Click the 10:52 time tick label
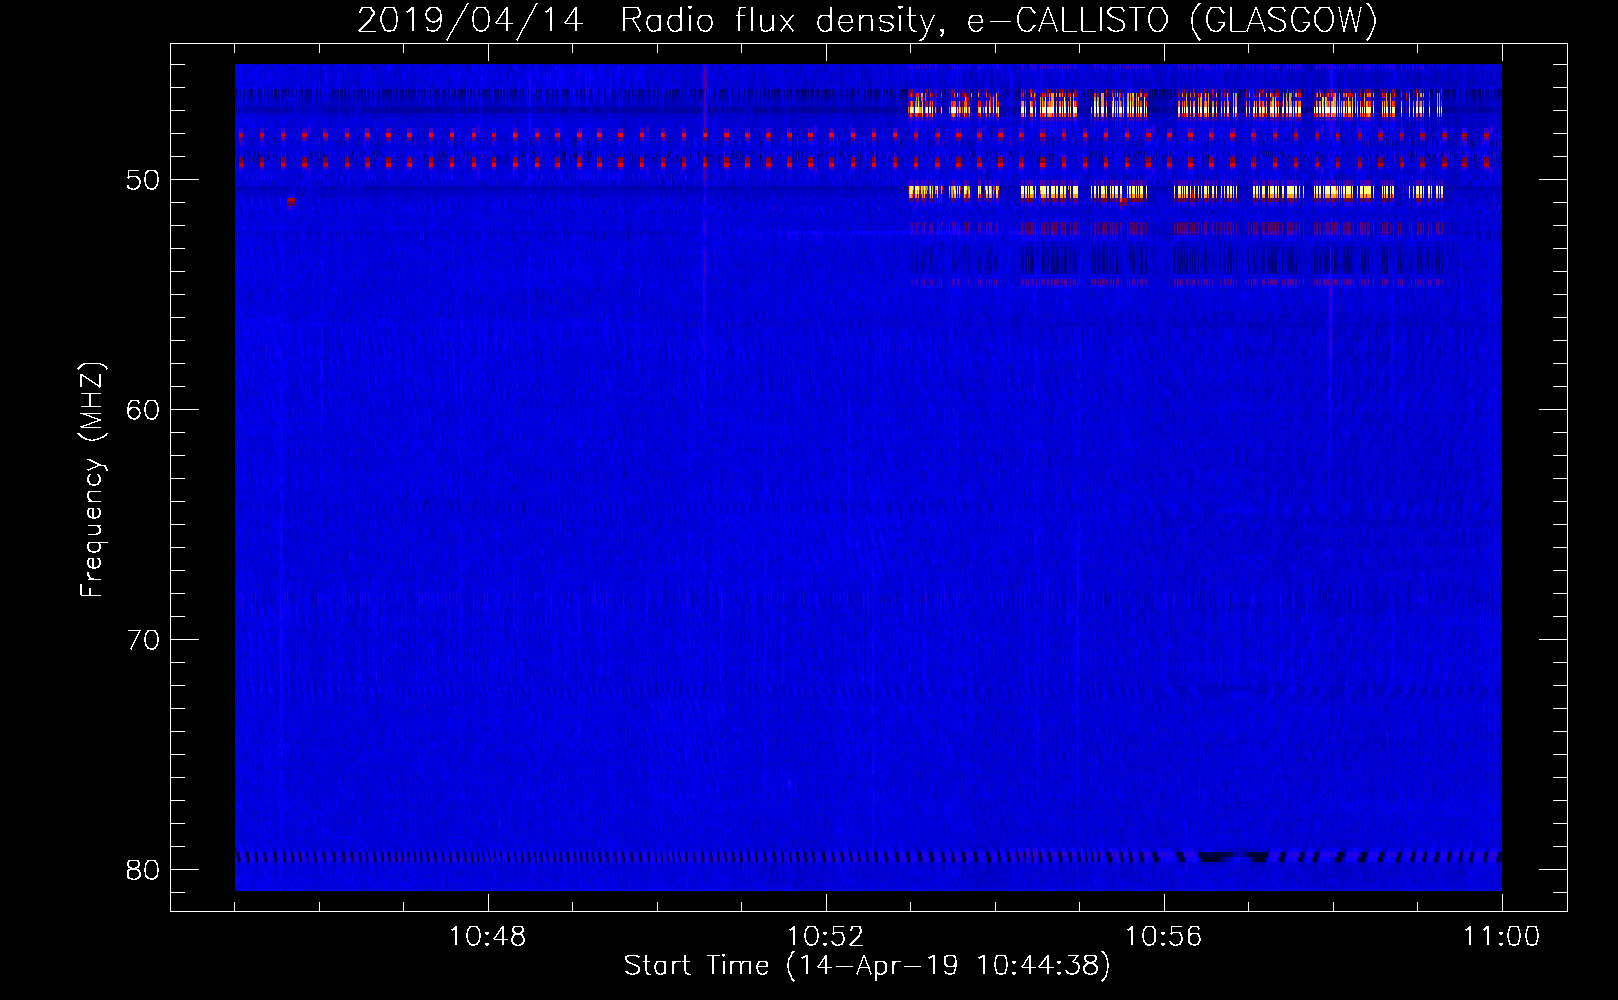The image size is (1618, 1000). pyautogui.click(x=825, y=937)
